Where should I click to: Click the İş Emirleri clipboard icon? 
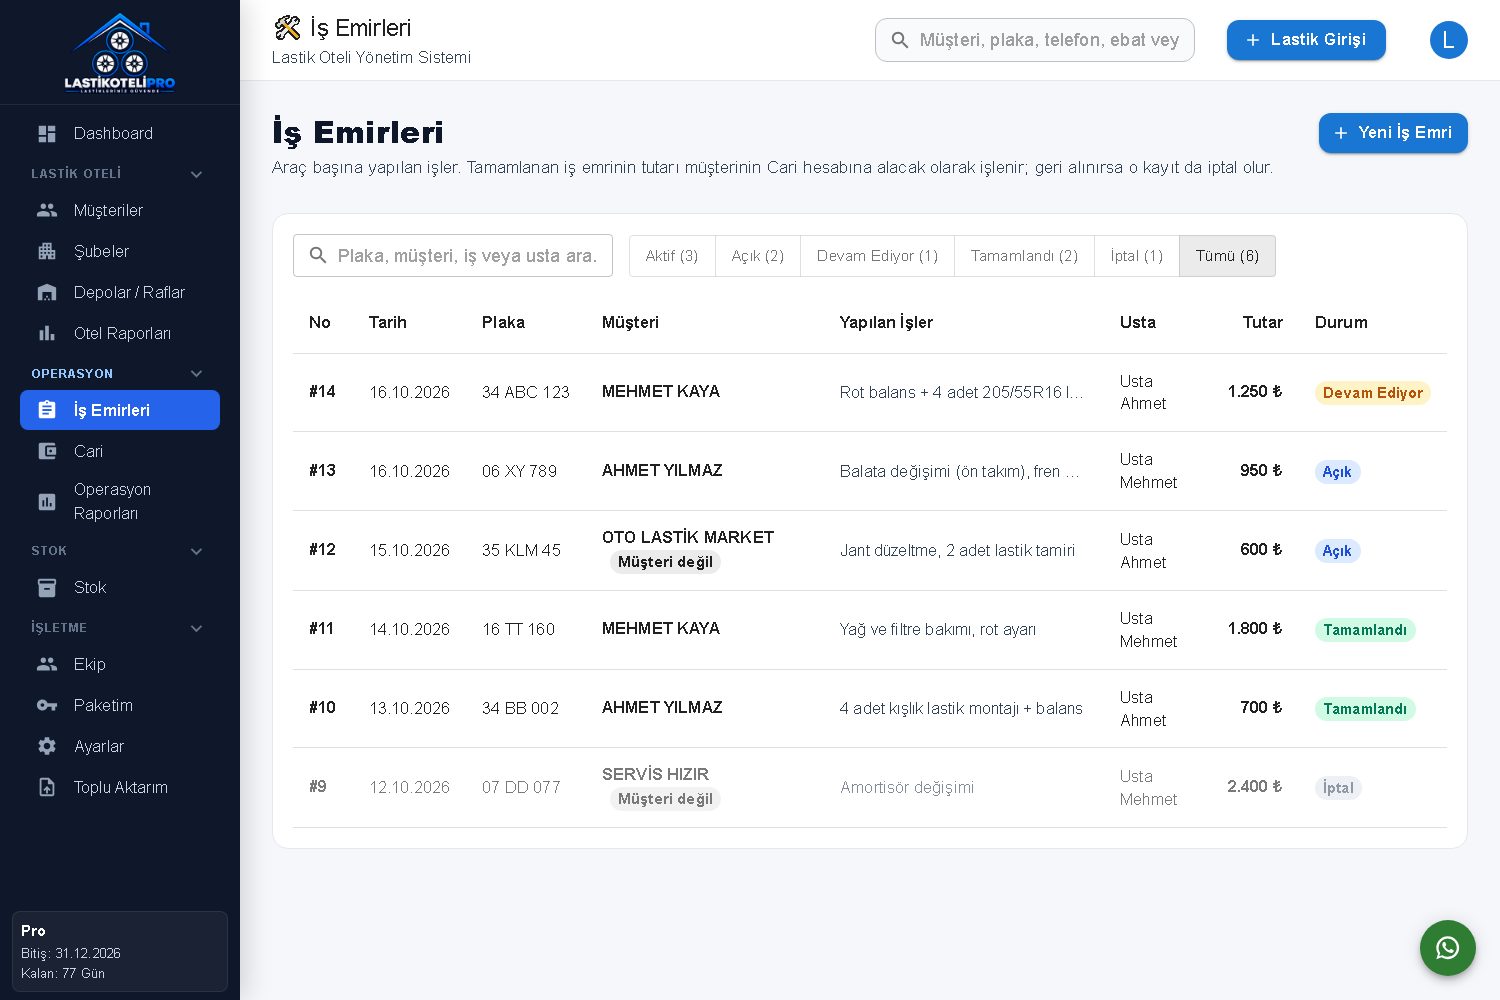(x=47, y=410)
